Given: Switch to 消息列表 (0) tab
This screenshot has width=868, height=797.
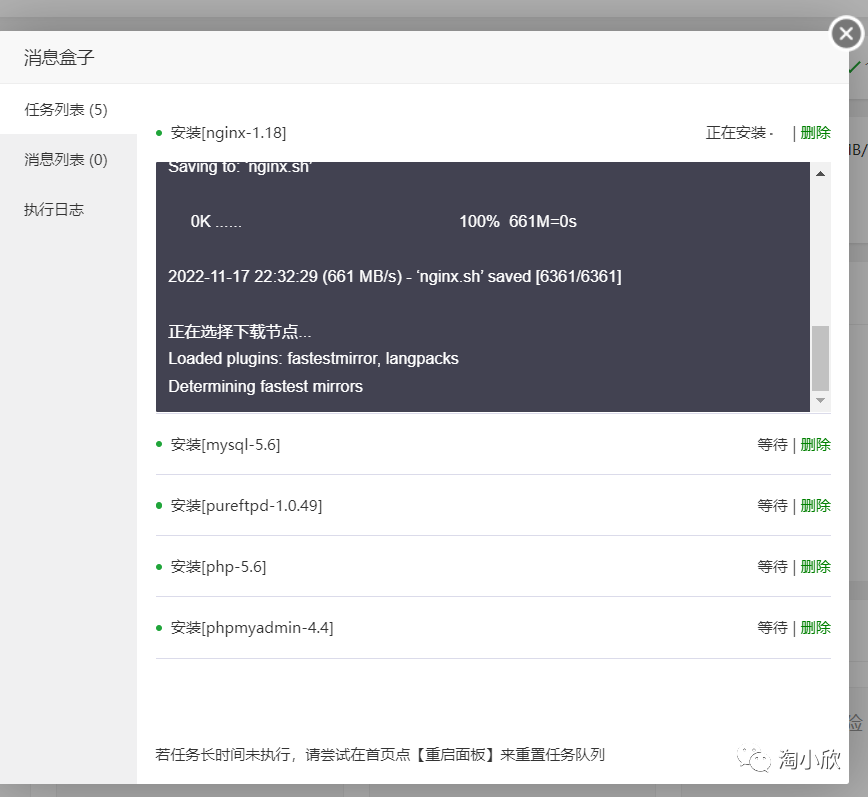Looking at the screenshot, I should point(66,159).
